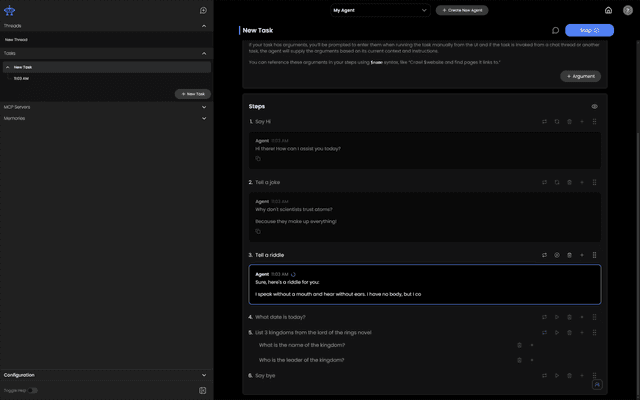Screen dimensions: 640x400
Task: Add a step after 'Say bye'
Action: click(582, 375)
